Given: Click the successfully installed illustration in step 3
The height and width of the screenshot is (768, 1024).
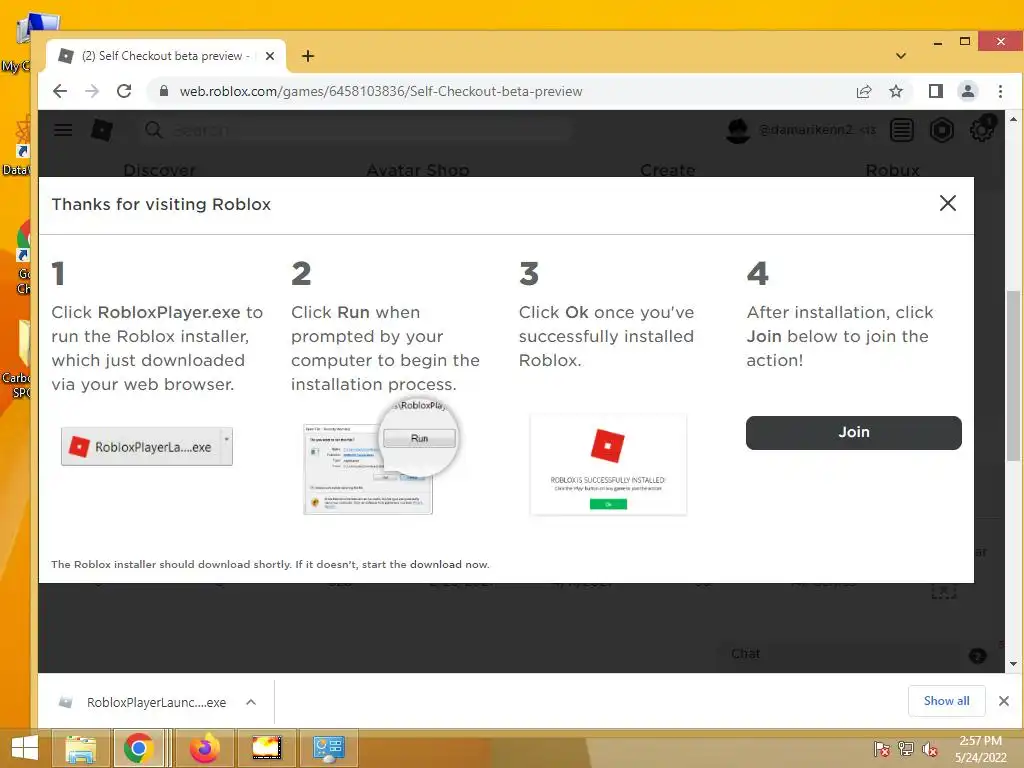Looking at the screenshot, I should click(x=608, y=464).
